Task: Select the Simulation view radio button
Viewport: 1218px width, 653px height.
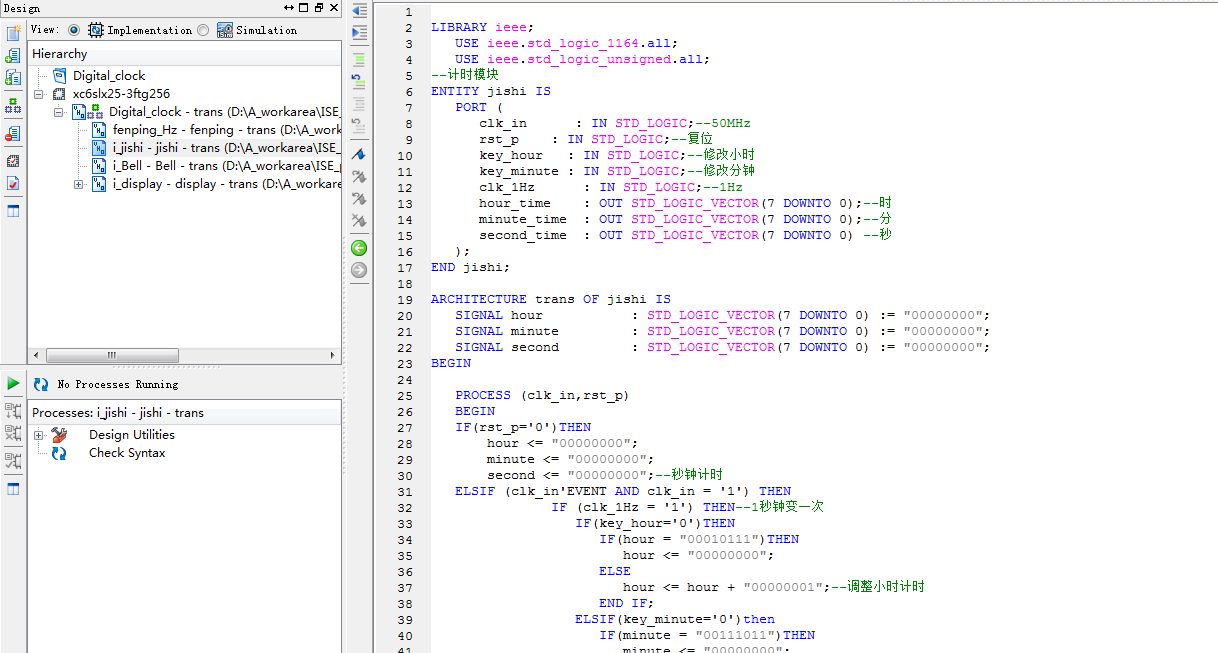Action: (x=204, y=30)
